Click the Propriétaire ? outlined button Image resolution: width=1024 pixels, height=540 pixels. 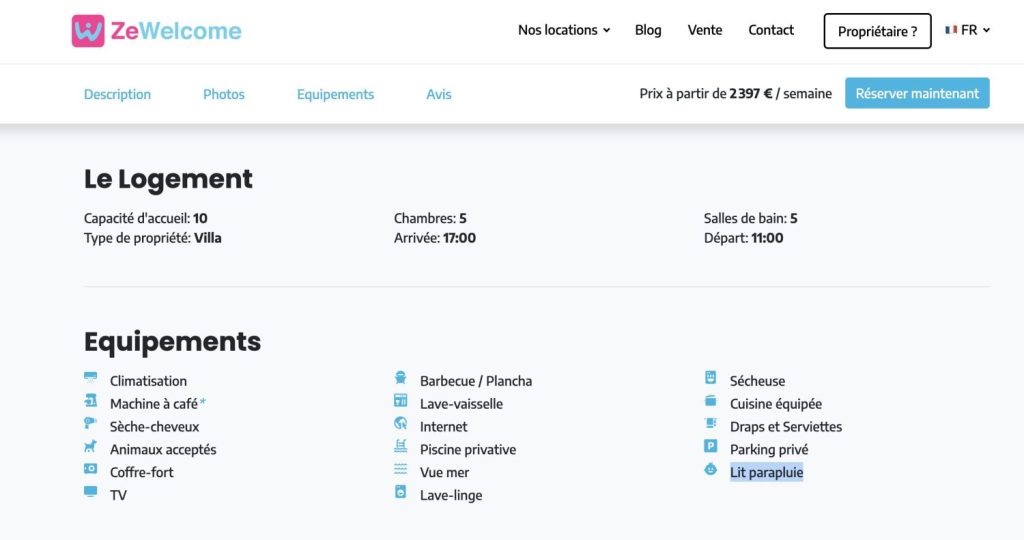(x=877, y=31)
